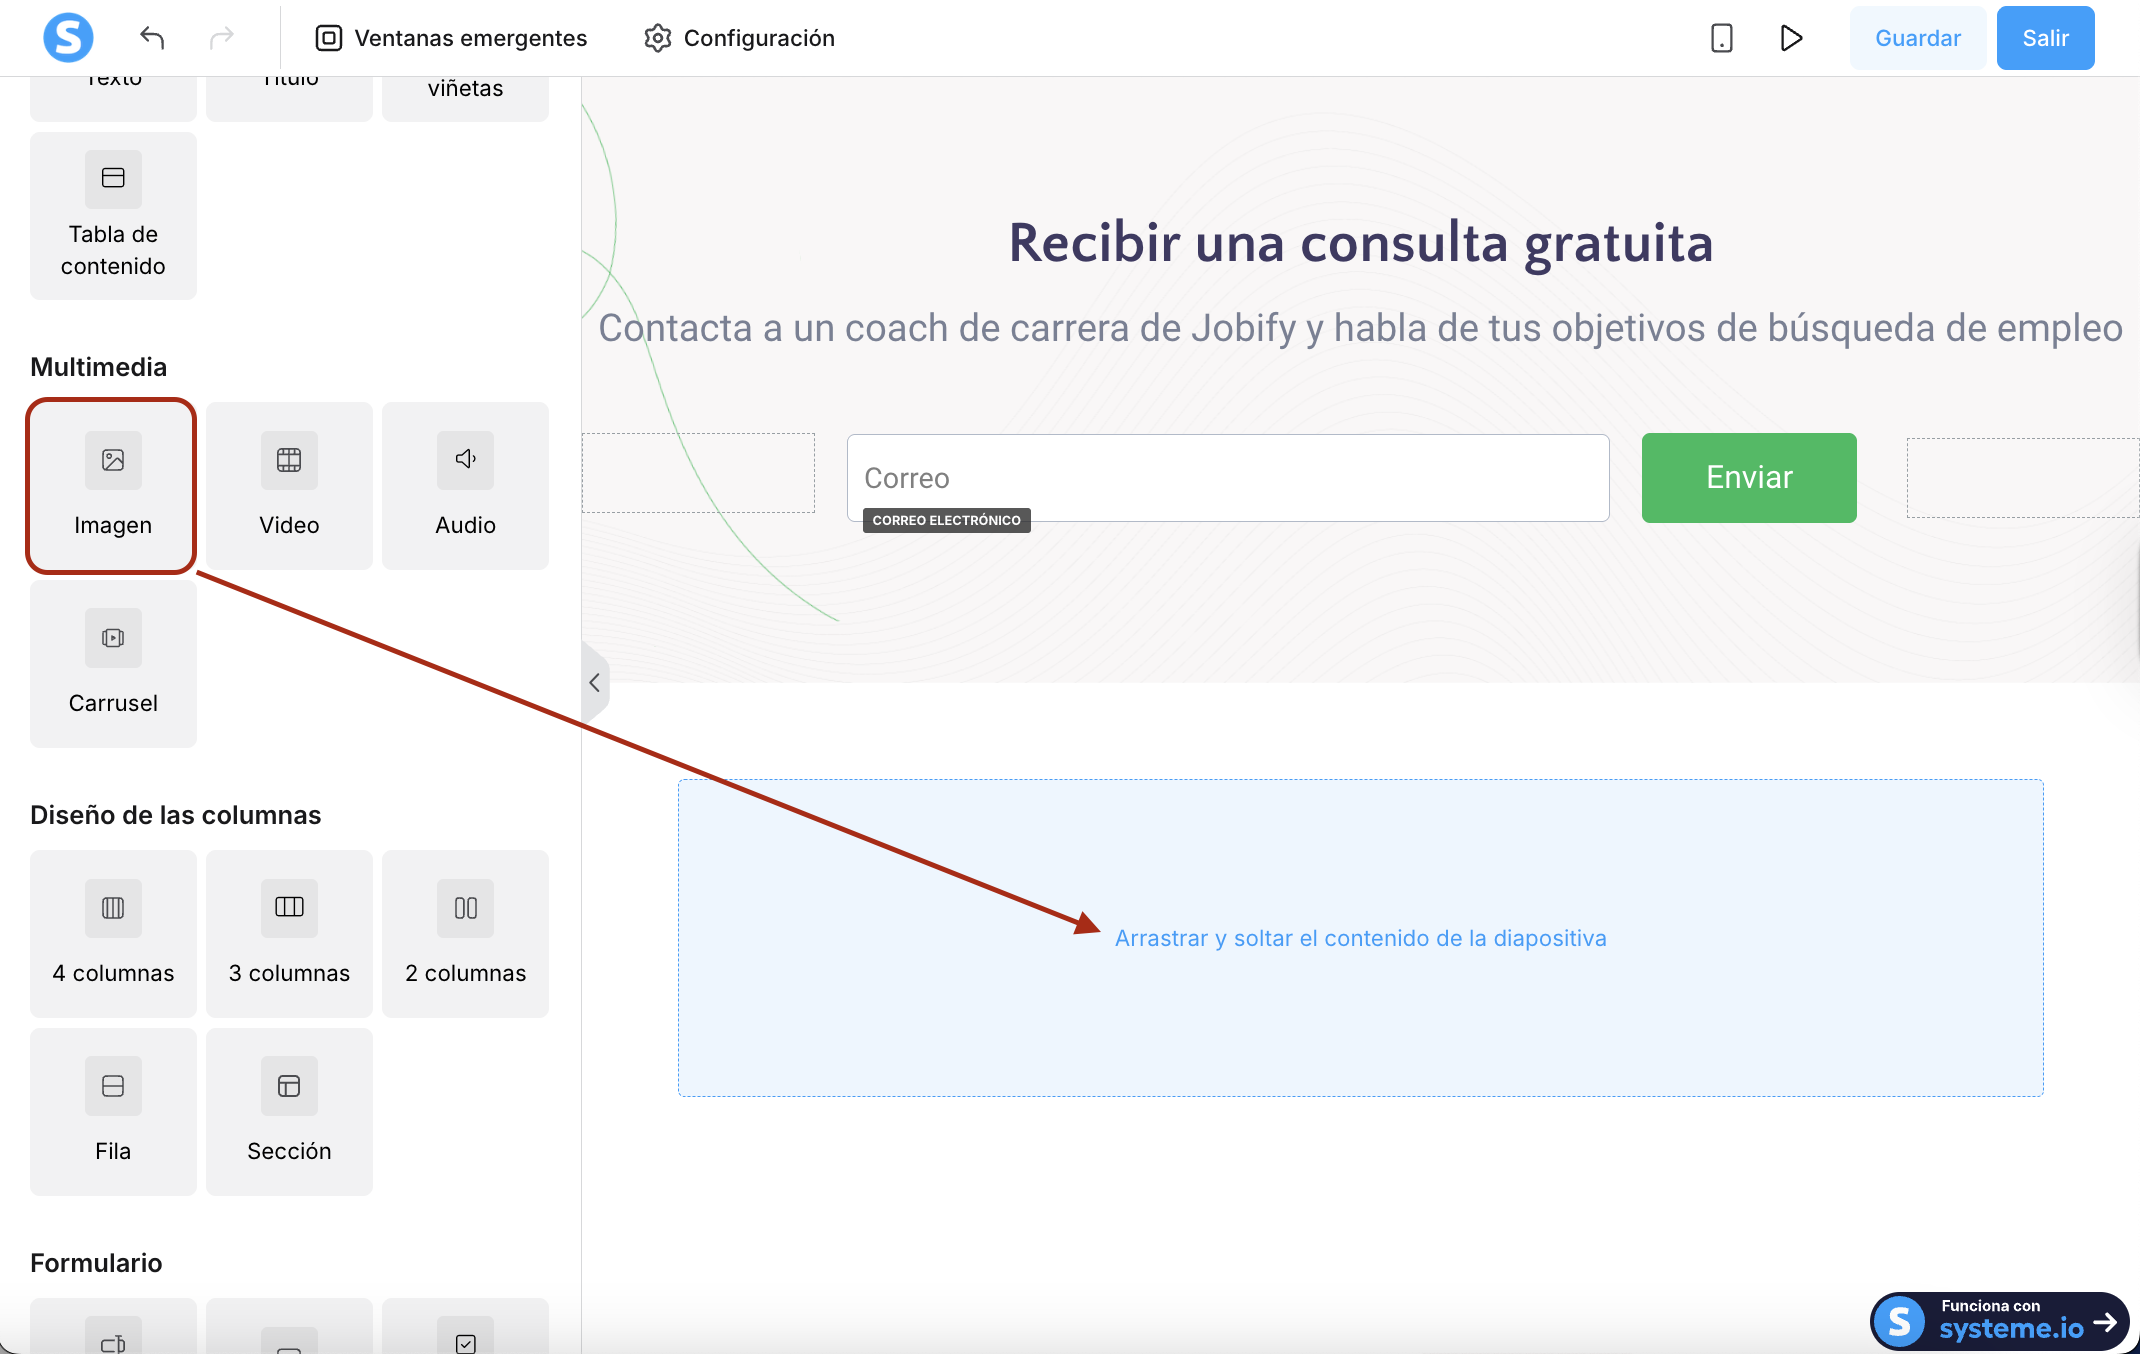Choose the Carrusel element block
Image resolution: width=2140 pixels, height=1354 pixels.
(113, 664)
